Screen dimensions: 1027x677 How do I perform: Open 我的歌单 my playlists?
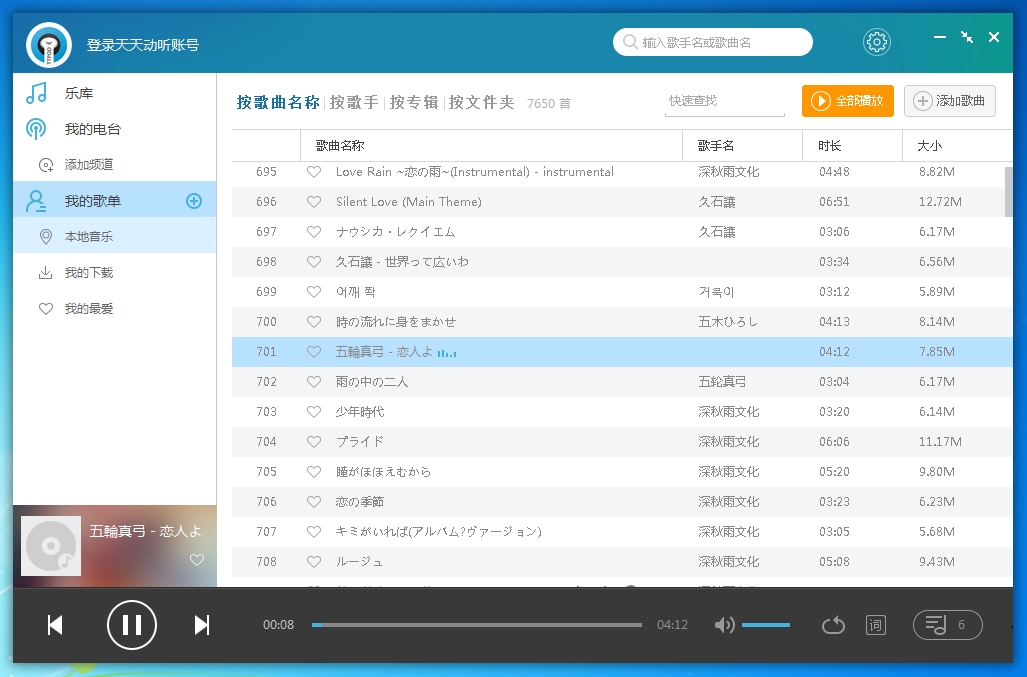pos(93,201)
